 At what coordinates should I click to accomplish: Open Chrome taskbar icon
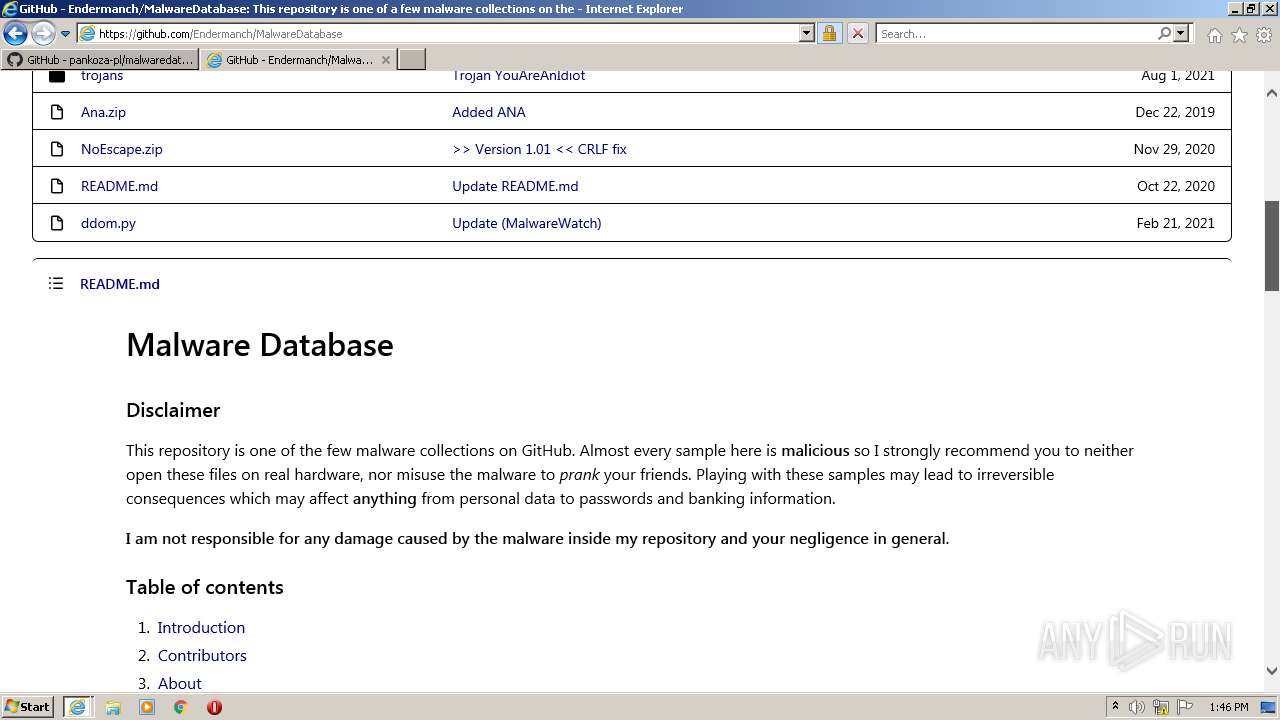(x=181, y=707)
